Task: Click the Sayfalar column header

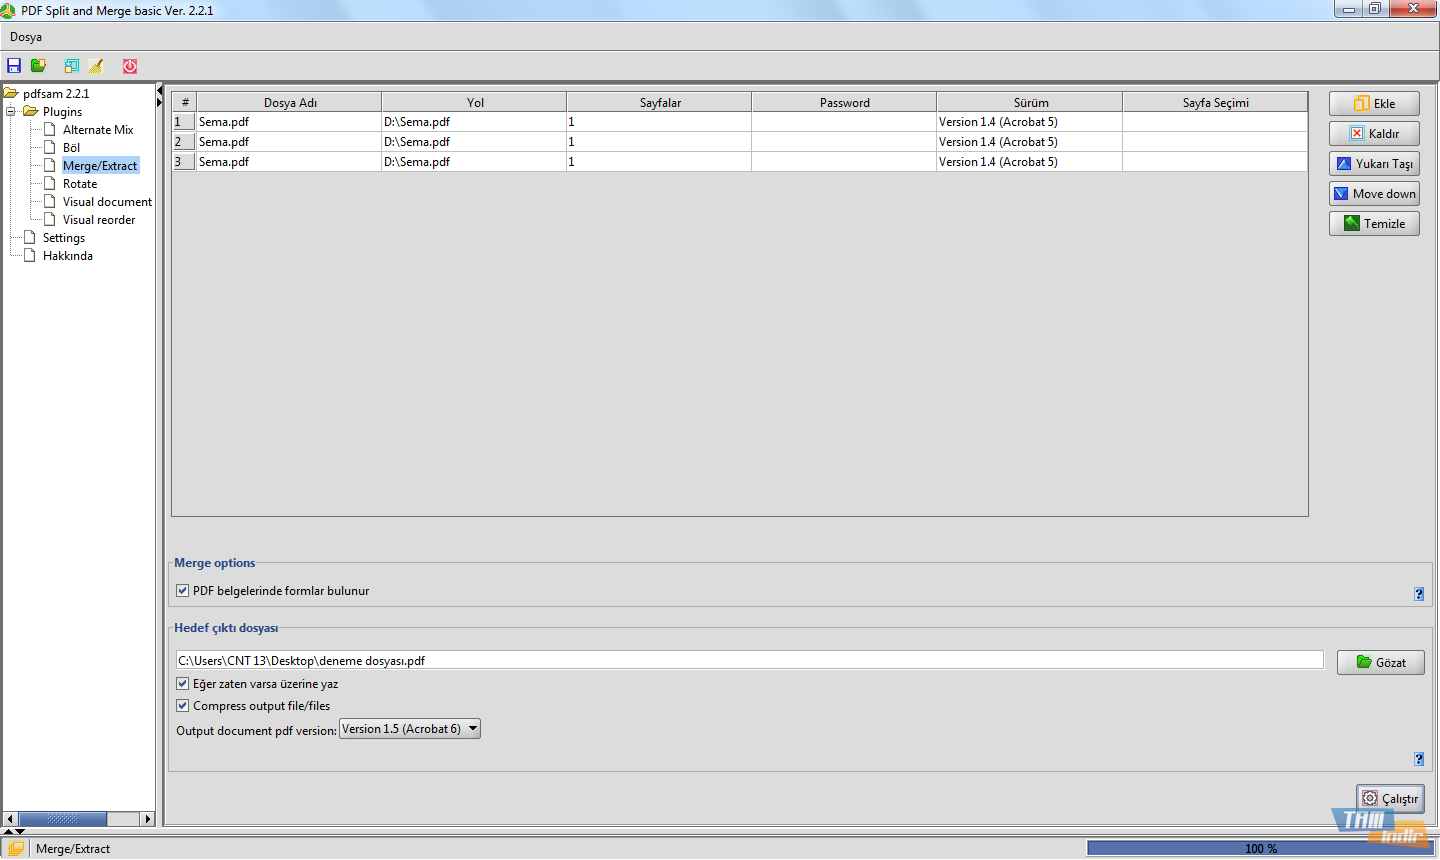Action: [x=659, y=102]
